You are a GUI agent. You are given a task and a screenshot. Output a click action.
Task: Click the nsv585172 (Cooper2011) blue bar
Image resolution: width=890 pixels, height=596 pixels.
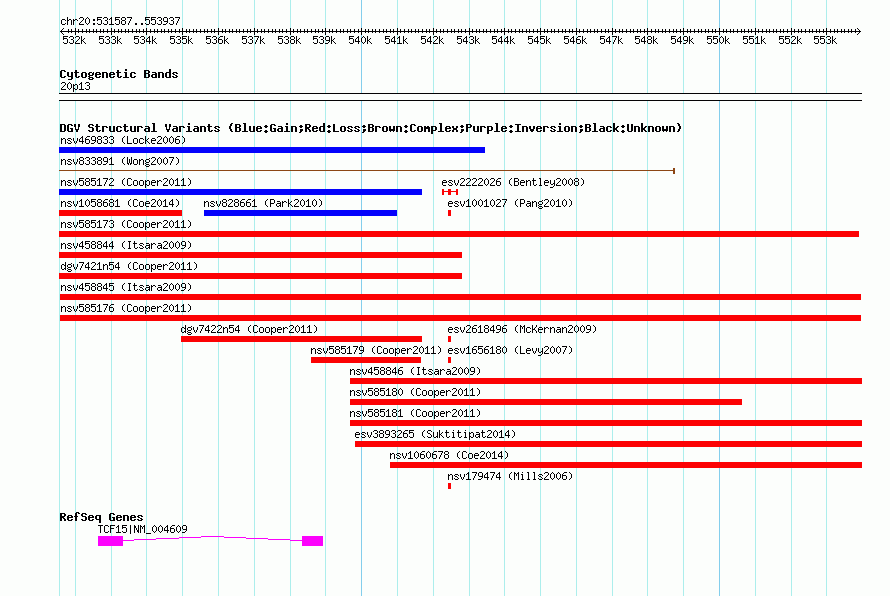(x=241, y=192)
